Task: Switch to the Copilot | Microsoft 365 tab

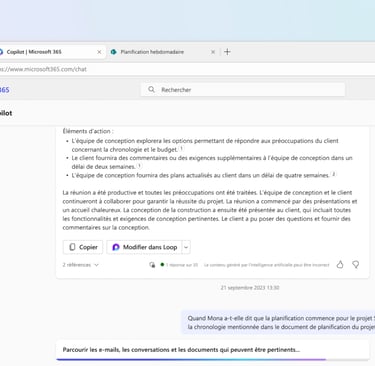Action: [50, 52]
